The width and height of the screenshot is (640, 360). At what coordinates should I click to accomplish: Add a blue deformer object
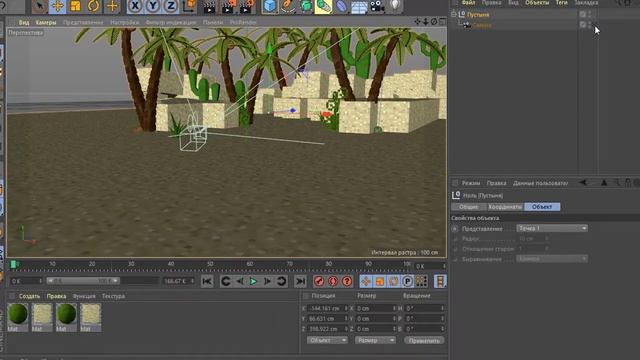click(341, 6)
